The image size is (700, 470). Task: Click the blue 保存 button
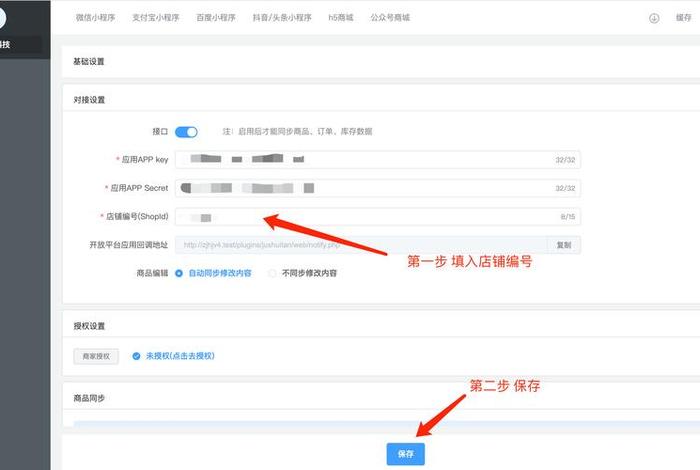point(405,454)
